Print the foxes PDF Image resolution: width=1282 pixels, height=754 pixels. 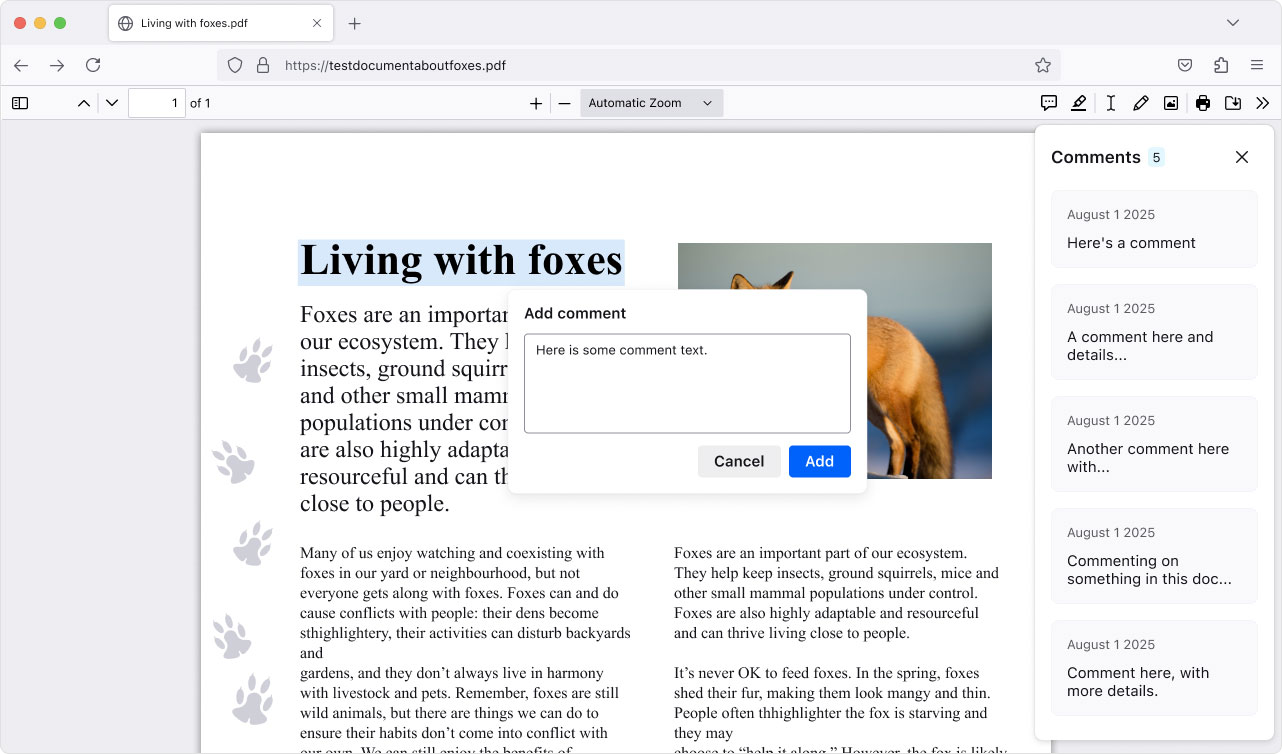1202,102
